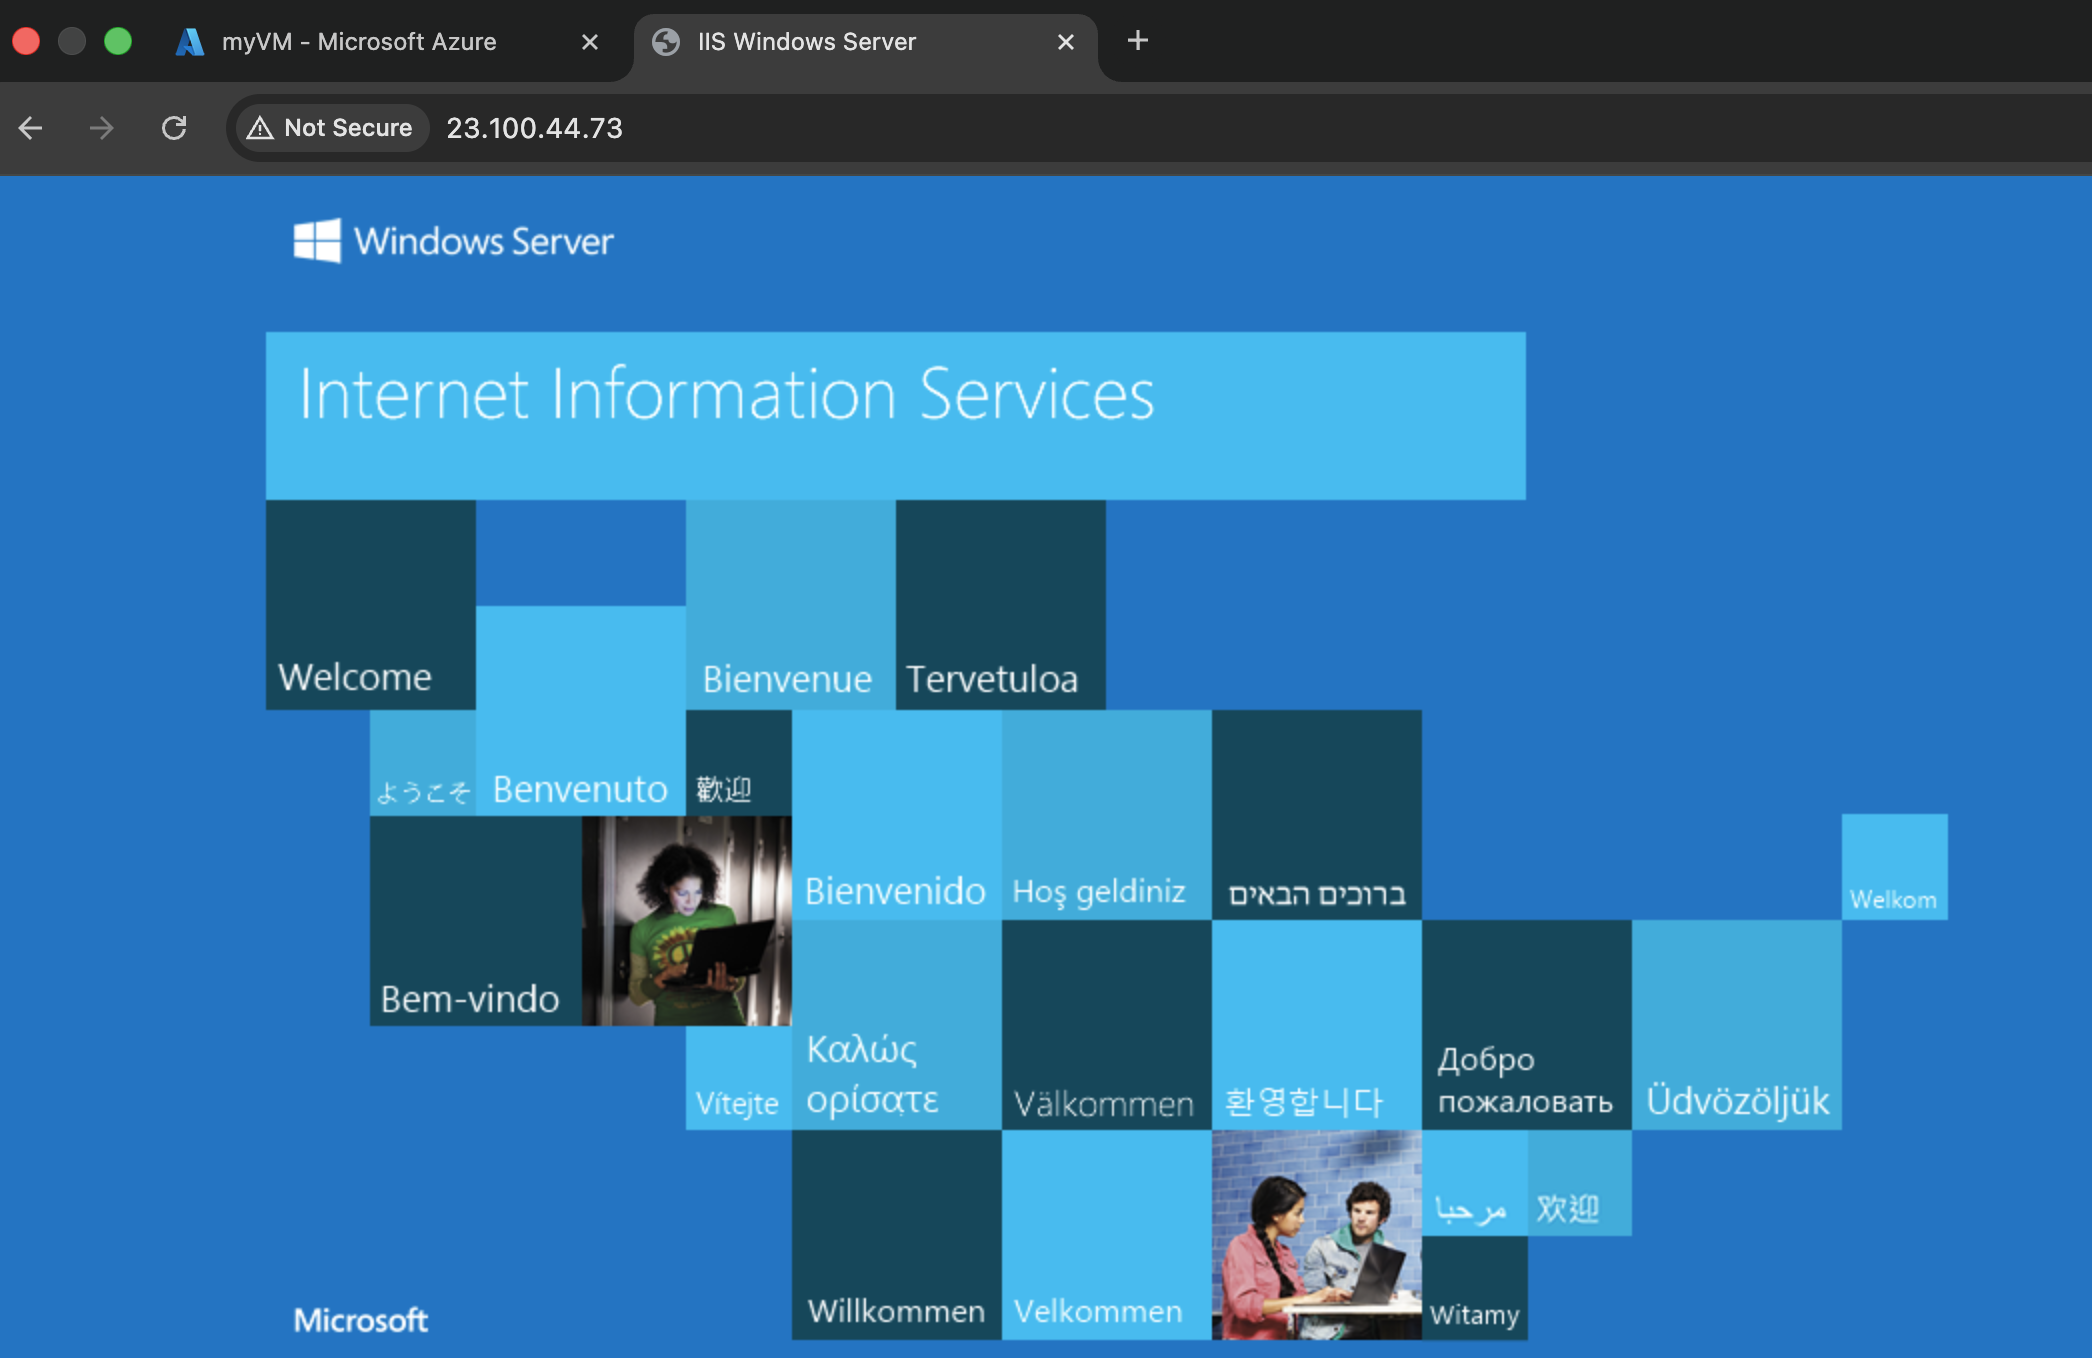The image size is (2092, 1358).
Task: Click the Vítejte tile
Action: pos(739,1078)
